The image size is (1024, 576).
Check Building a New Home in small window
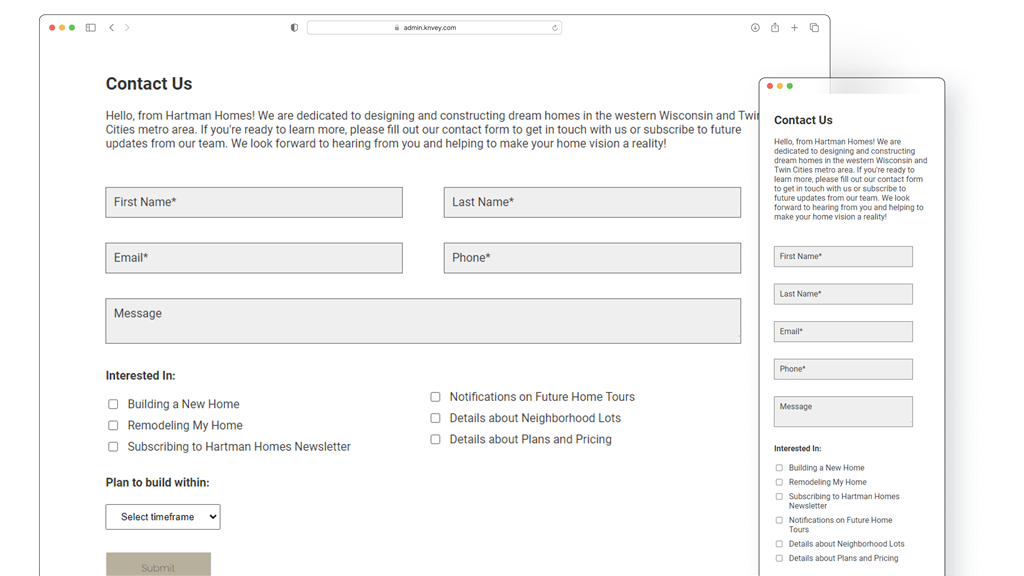779,468
